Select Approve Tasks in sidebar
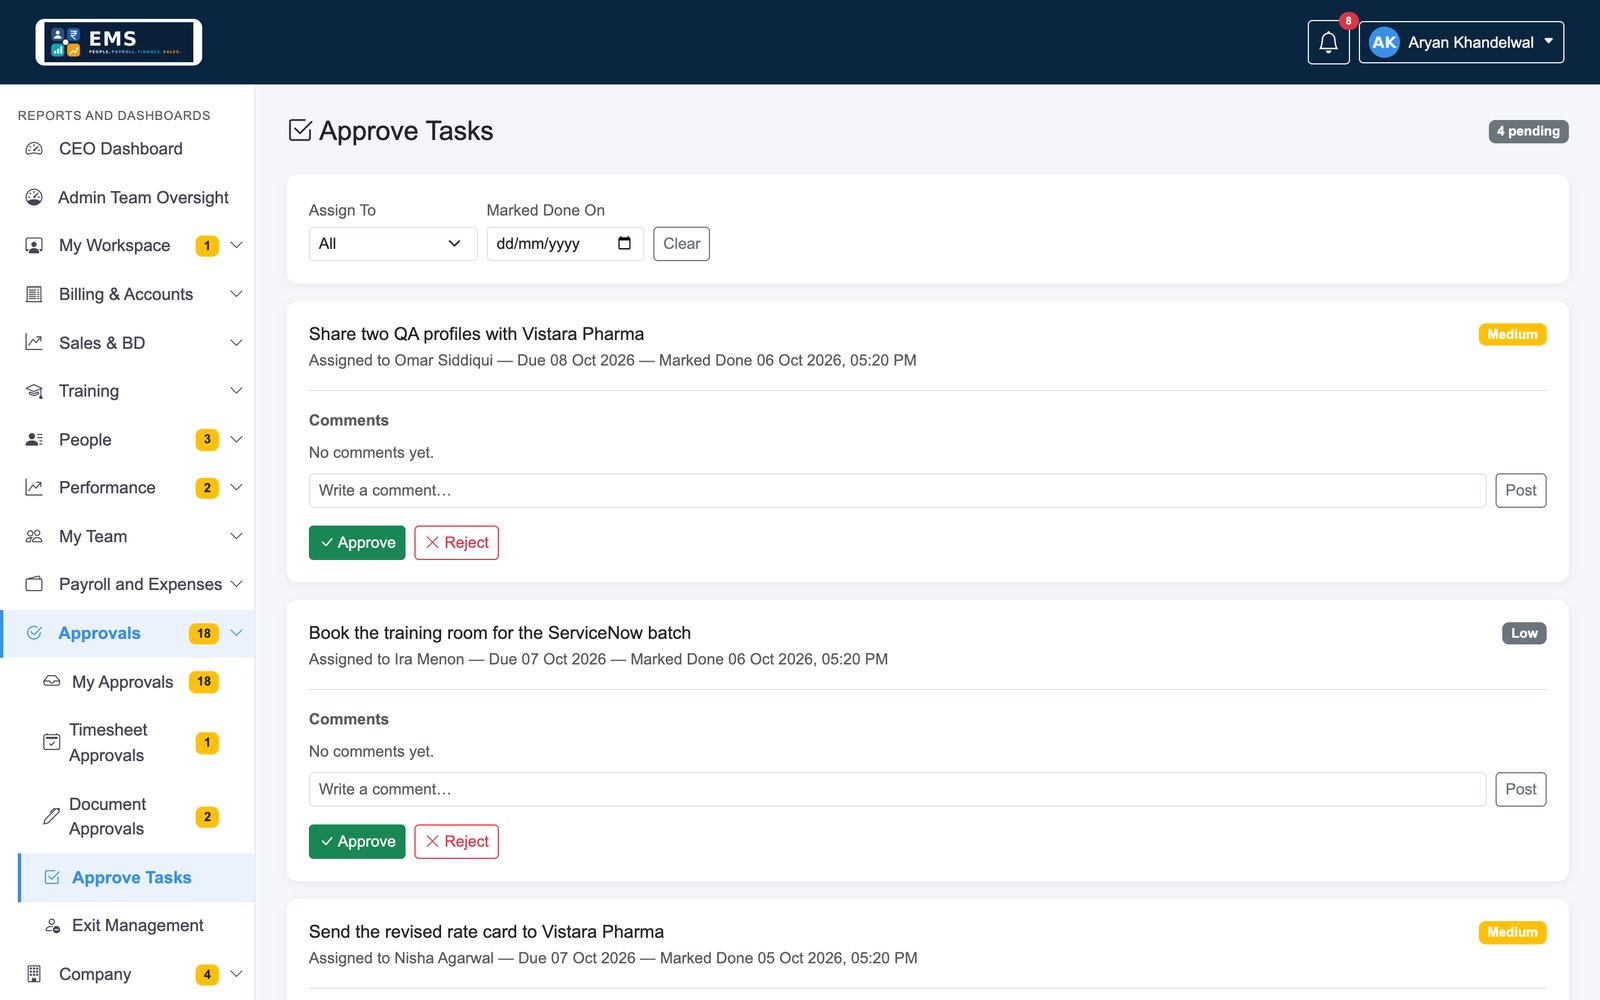The width and height of the screenshot is (1600, 1000). coord(136,878)
